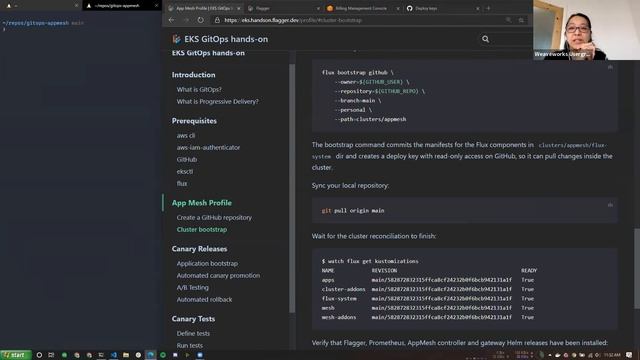640x360 pixels.
Task: Open the EKS GitOps hands-on header title link
Action: pos(226,39)
